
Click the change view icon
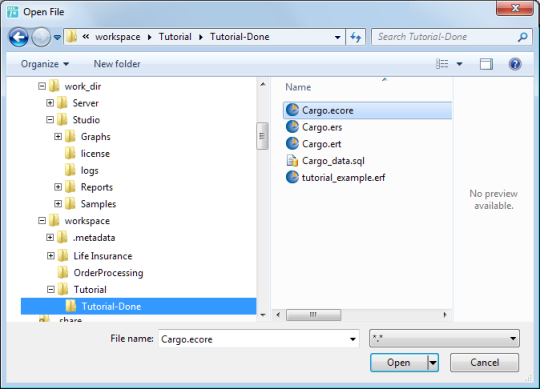442,64
